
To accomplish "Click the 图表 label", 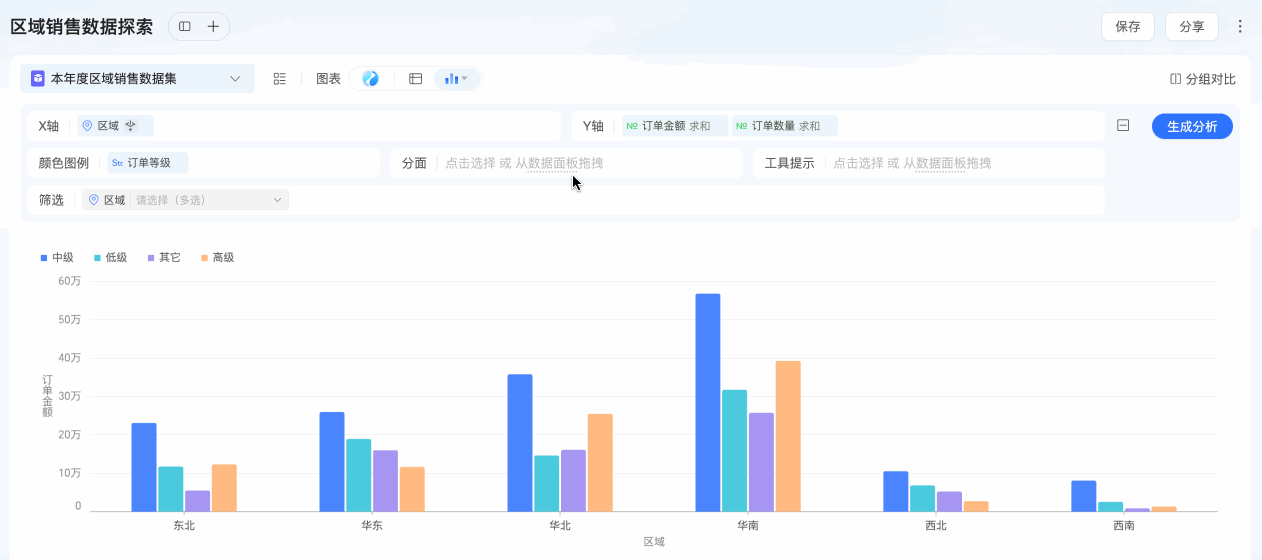I will coord(328,79).
